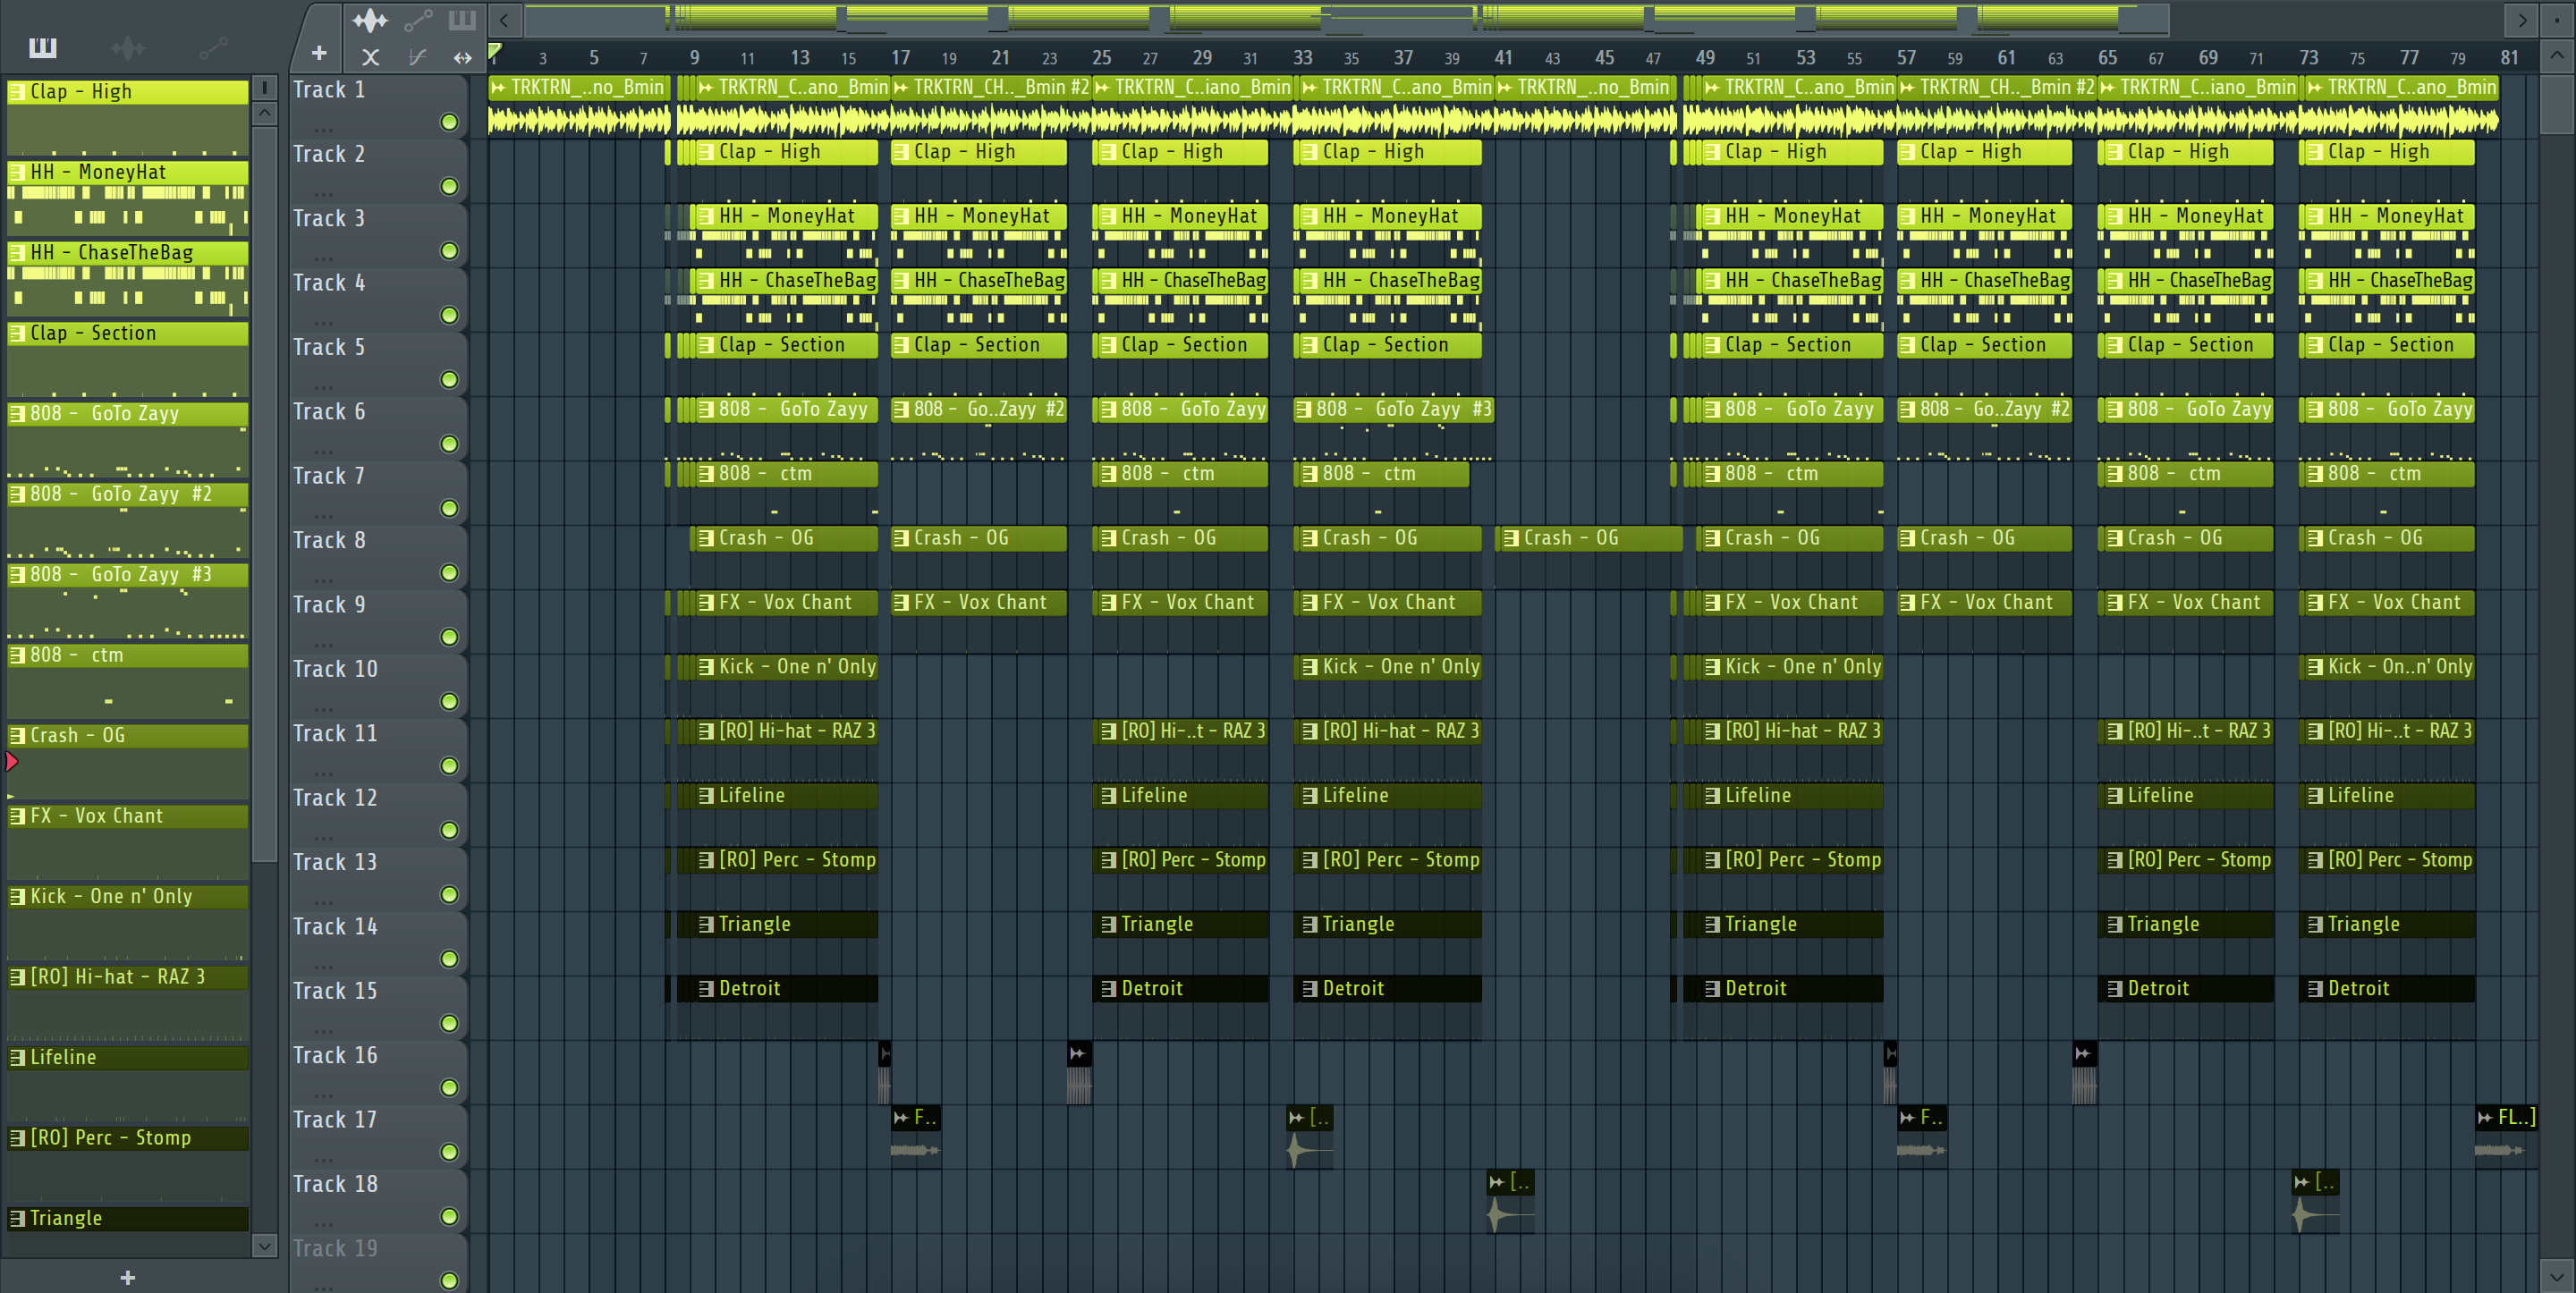Click the FL audio clip icon at Track 17 end
Screen dimensions: 2576x1293
coord(2485,1117)
